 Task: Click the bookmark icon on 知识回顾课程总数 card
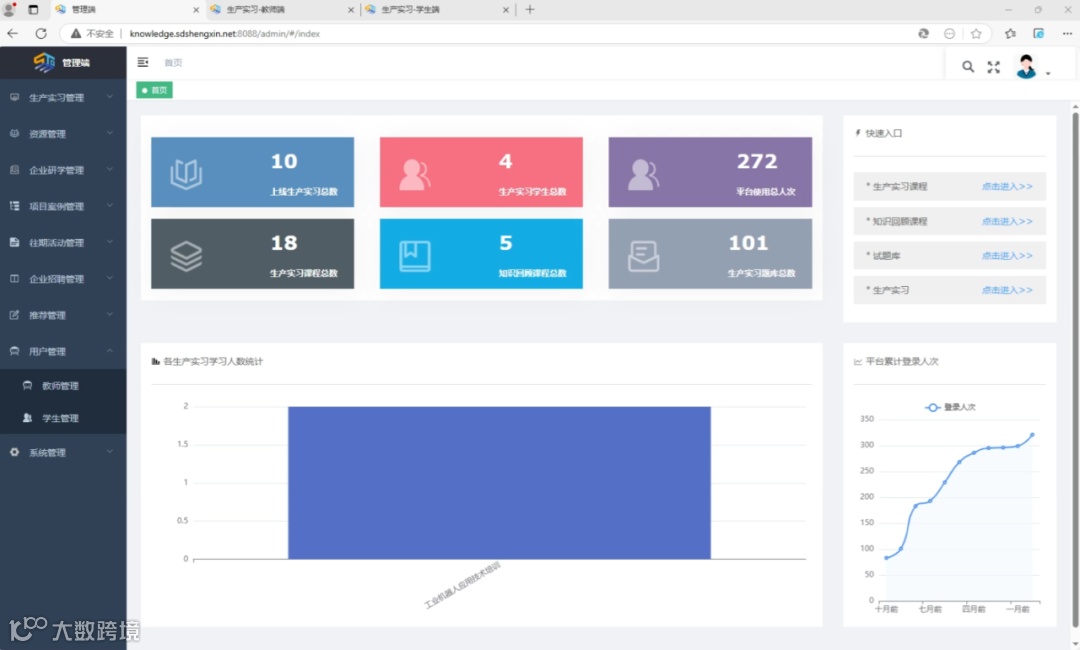pos(415,256)
